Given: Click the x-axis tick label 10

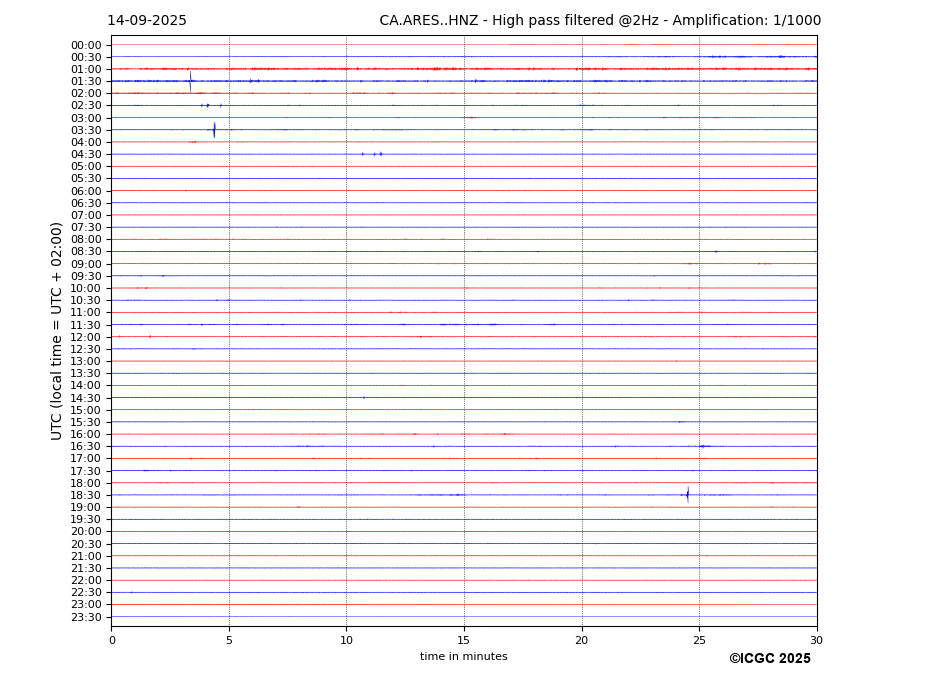Looking at the screenshot, I should point(346,640).
